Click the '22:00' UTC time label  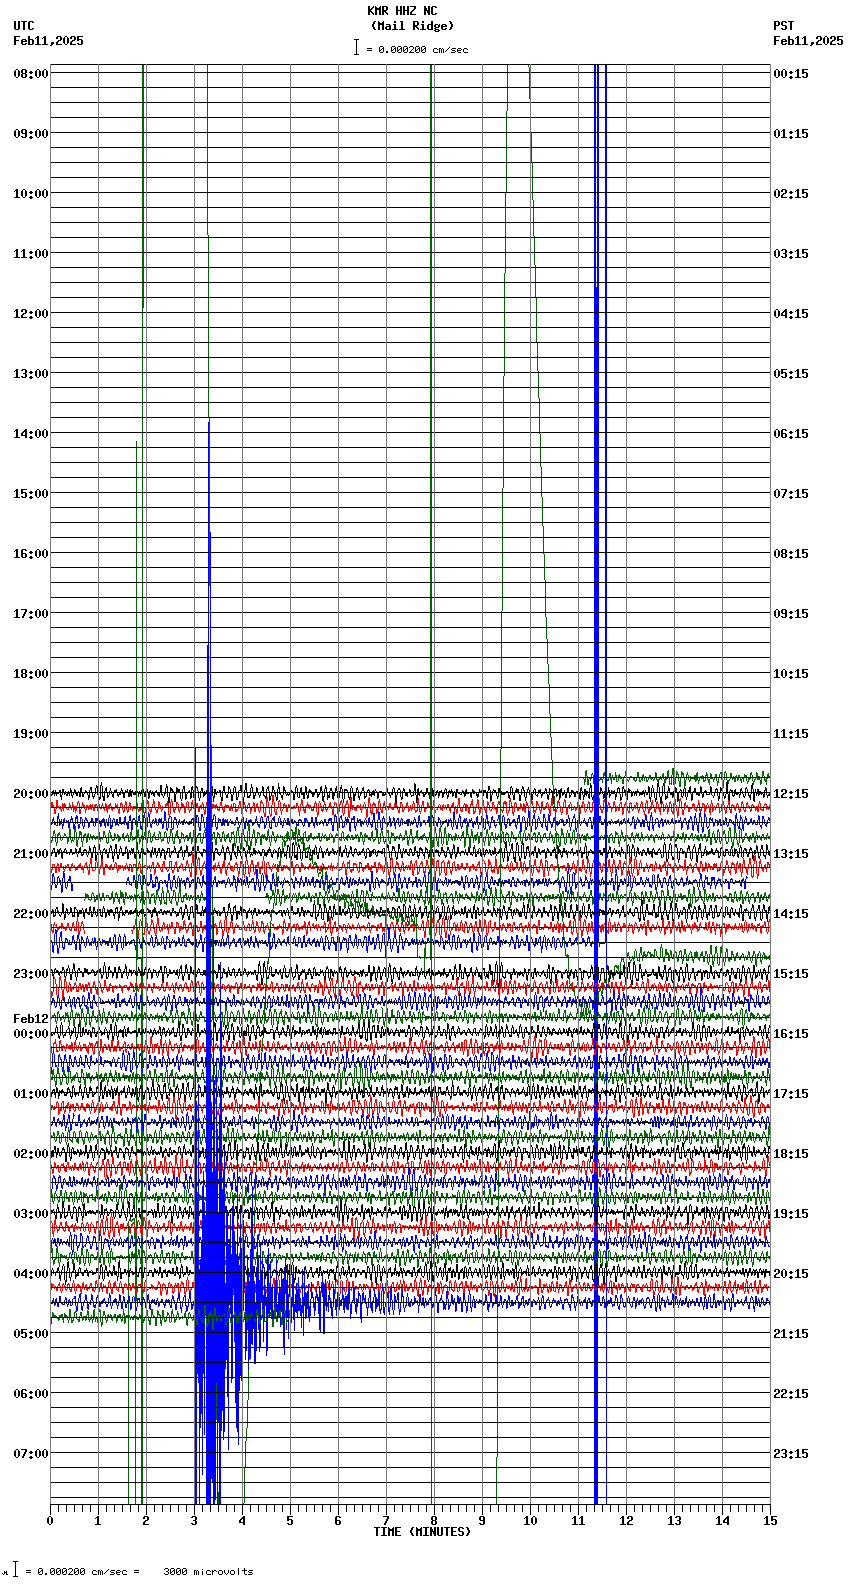tap(31, 914)
